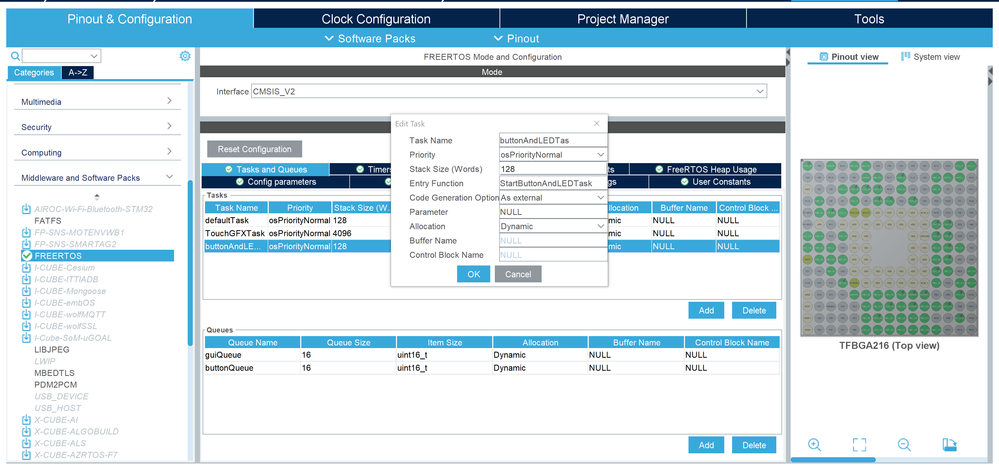Click download icon beside X-CUBE-ALS

pyautogui.click(x=26, y=443)
